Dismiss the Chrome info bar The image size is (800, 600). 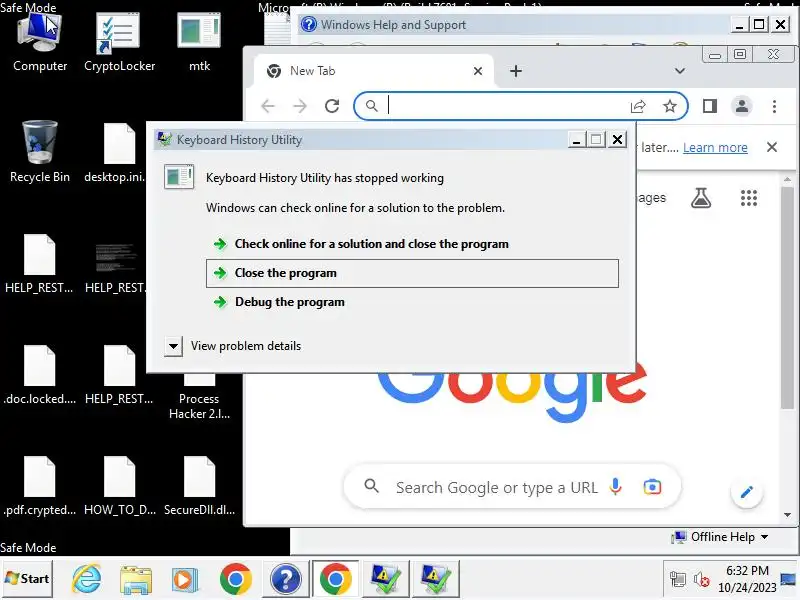tap(771, 147)
